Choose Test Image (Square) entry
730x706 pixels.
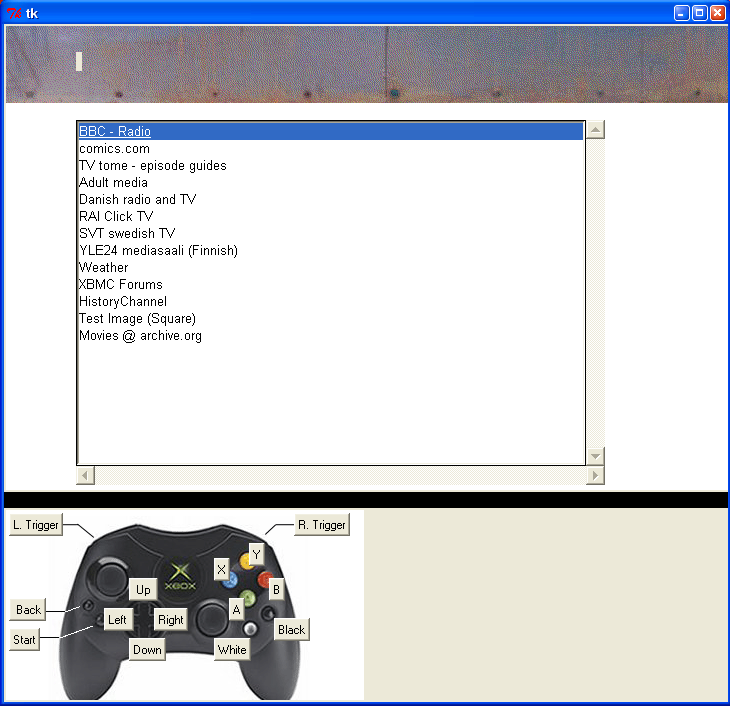pos(331,319)
